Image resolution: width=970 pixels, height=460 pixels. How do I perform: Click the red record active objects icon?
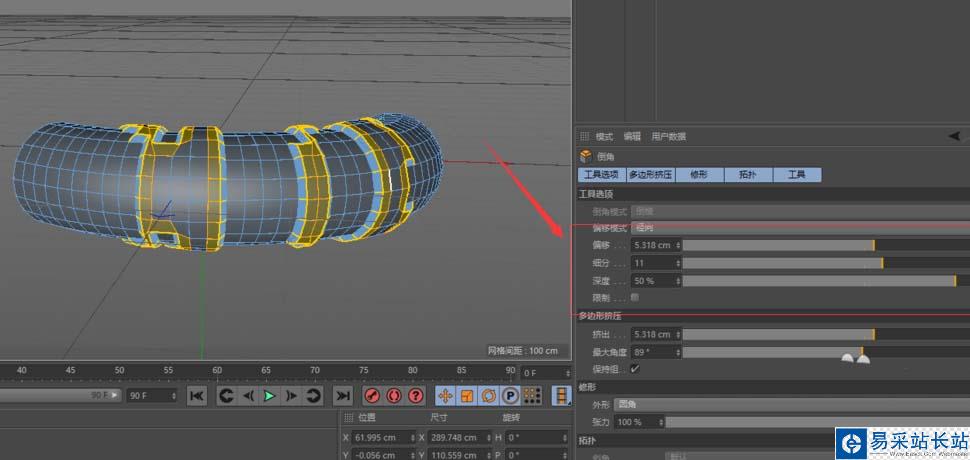tap(372, 395)
